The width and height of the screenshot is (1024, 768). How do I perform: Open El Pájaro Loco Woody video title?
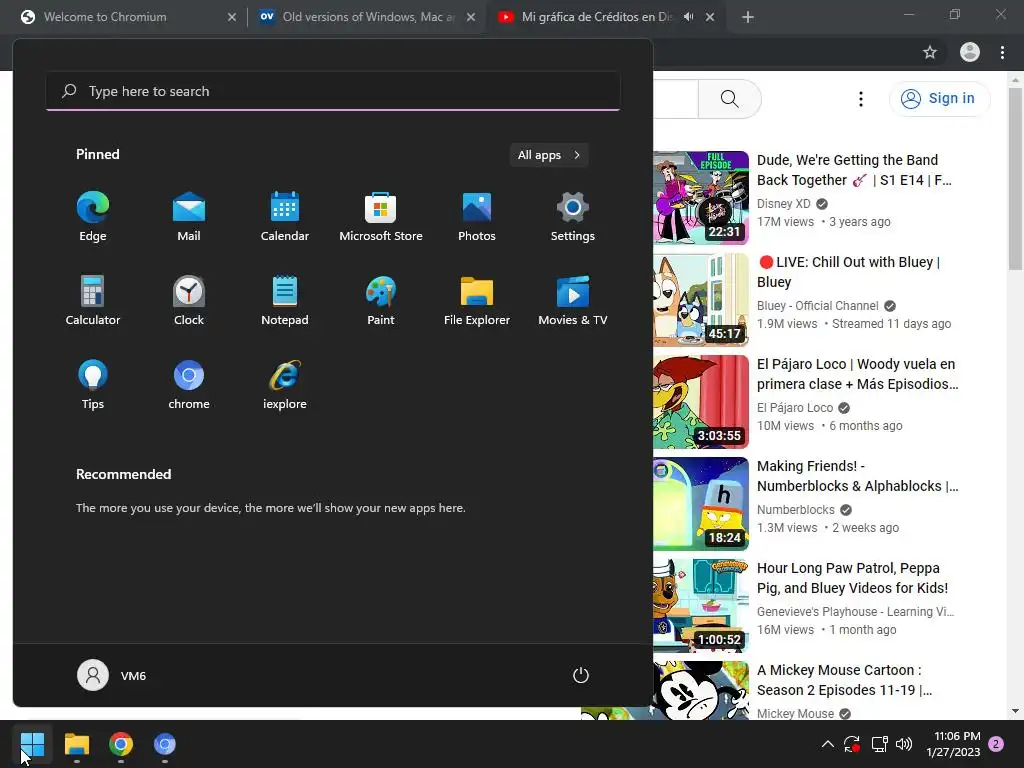click(857, 374)
